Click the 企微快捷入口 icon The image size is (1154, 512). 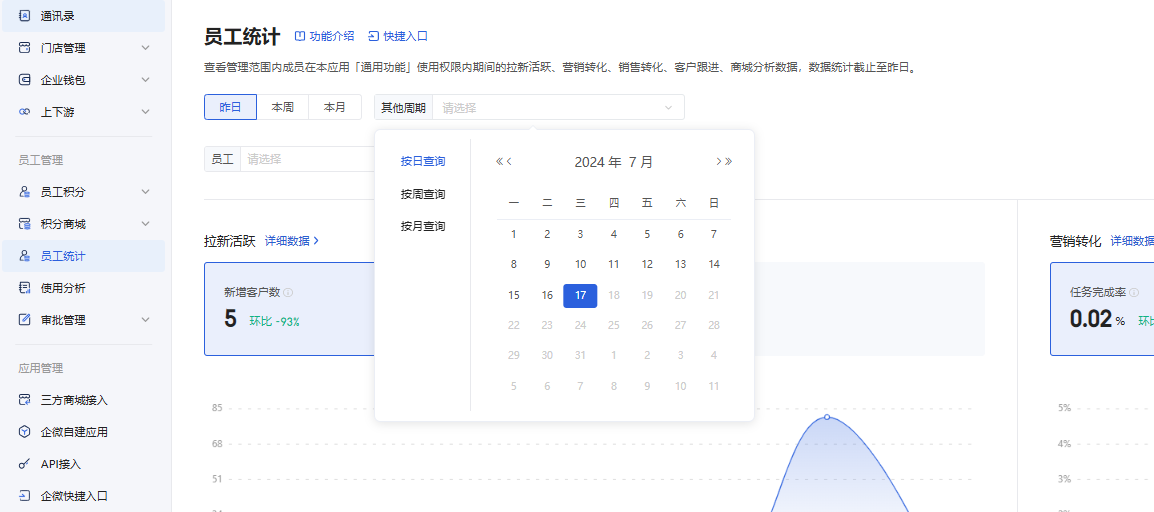25,496
